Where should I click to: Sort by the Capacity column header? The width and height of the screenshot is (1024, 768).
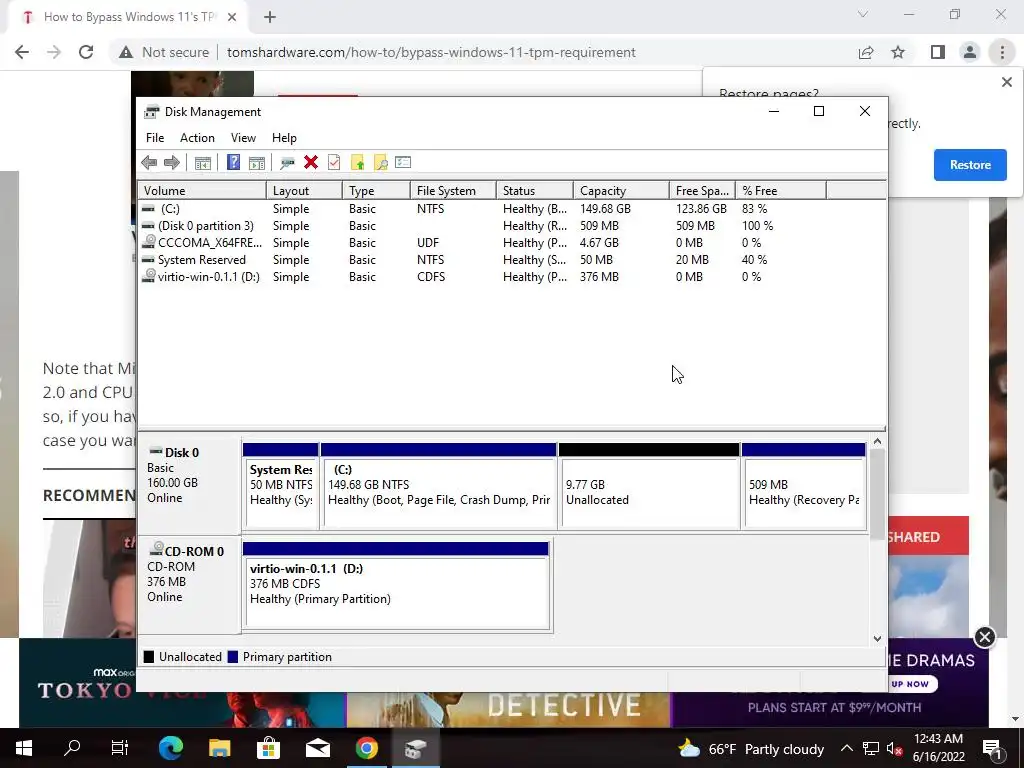point(622,191)
